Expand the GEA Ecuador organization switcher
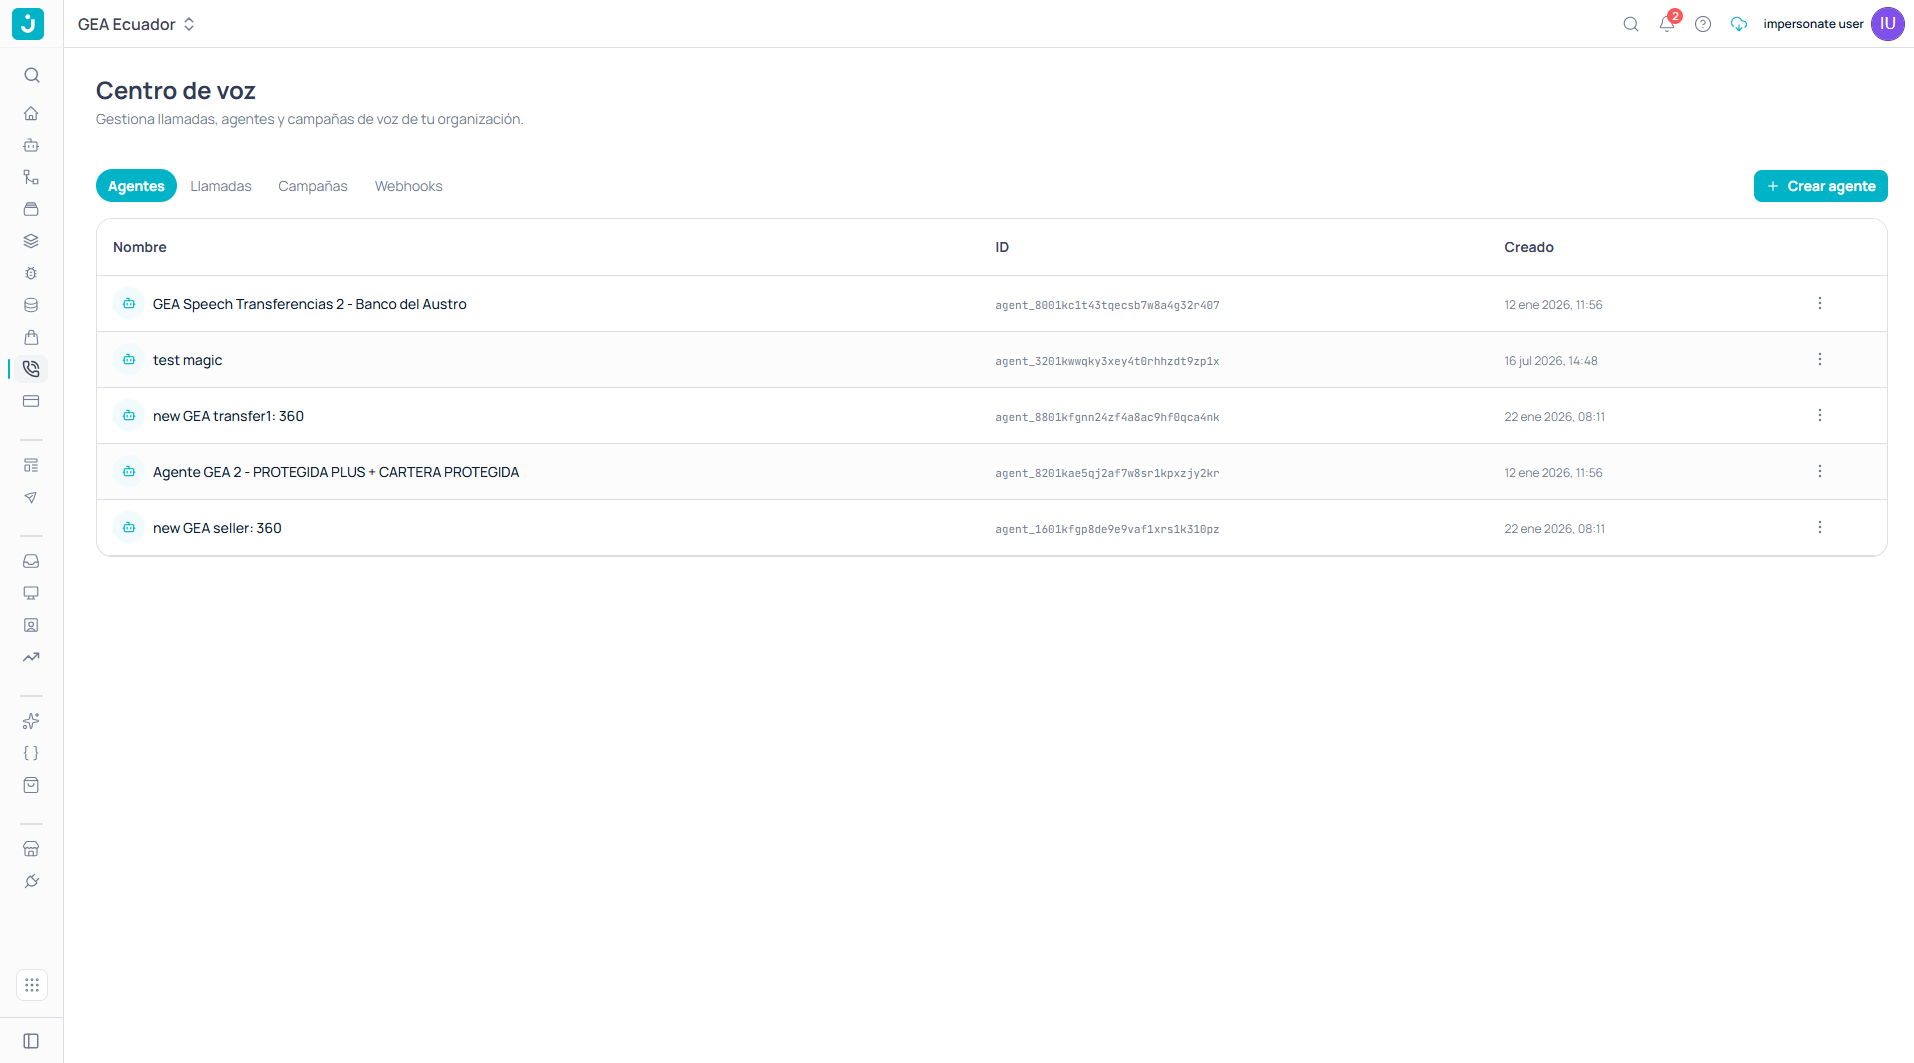 136,24
